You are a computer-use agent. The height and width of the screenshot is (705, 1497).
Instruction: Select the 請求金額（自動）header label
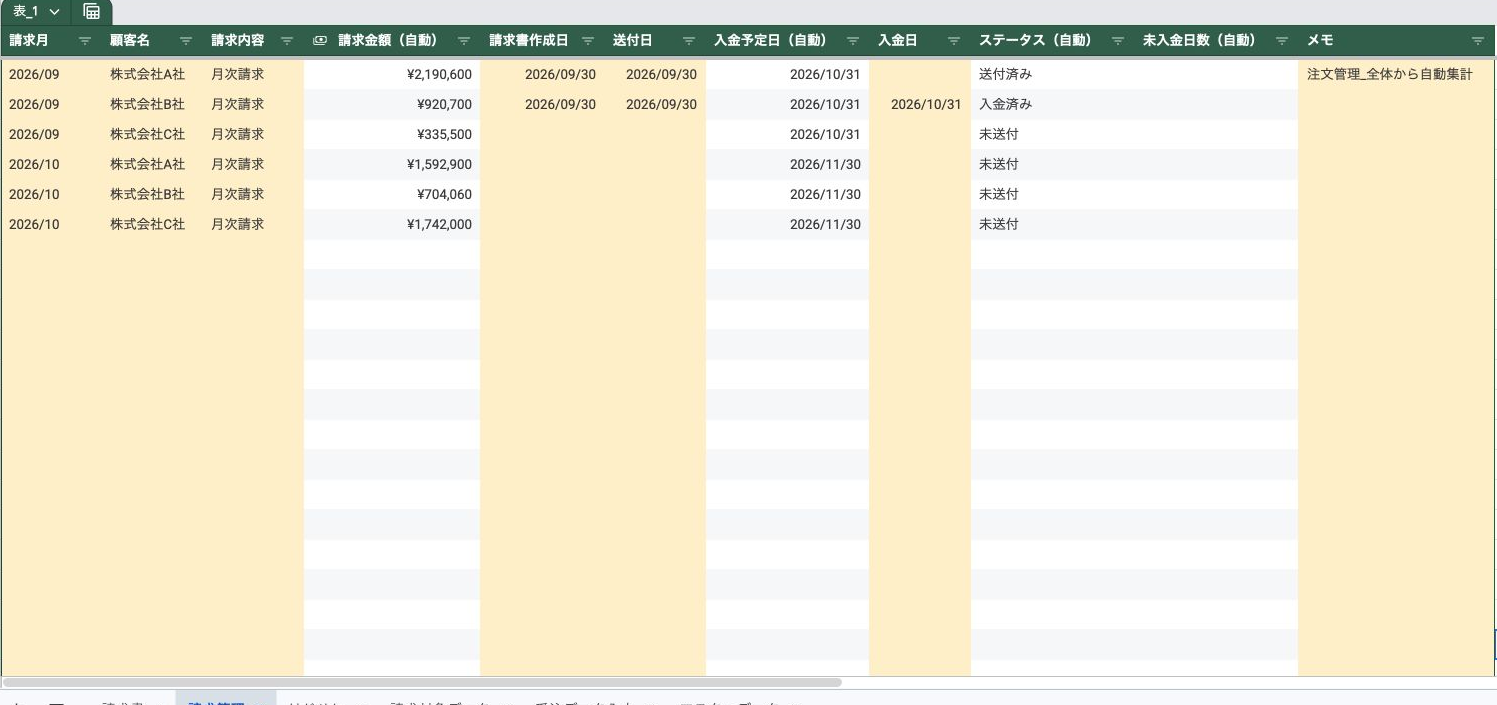pyautogui.click(x=388, y=41)
